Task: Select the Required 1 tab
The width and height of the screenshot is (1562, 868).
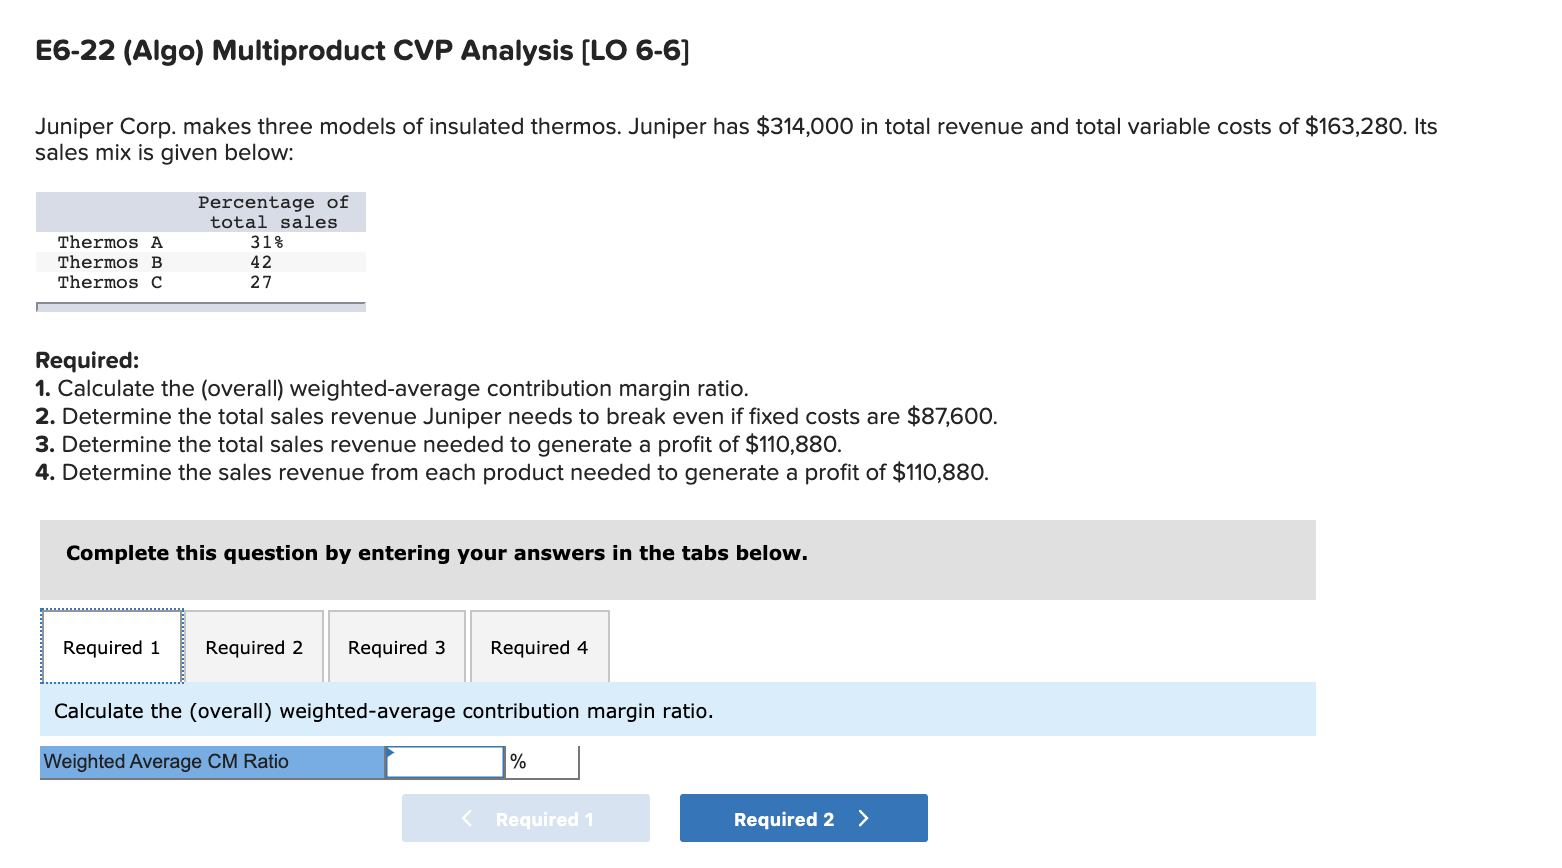Action: tap(110, 647)
